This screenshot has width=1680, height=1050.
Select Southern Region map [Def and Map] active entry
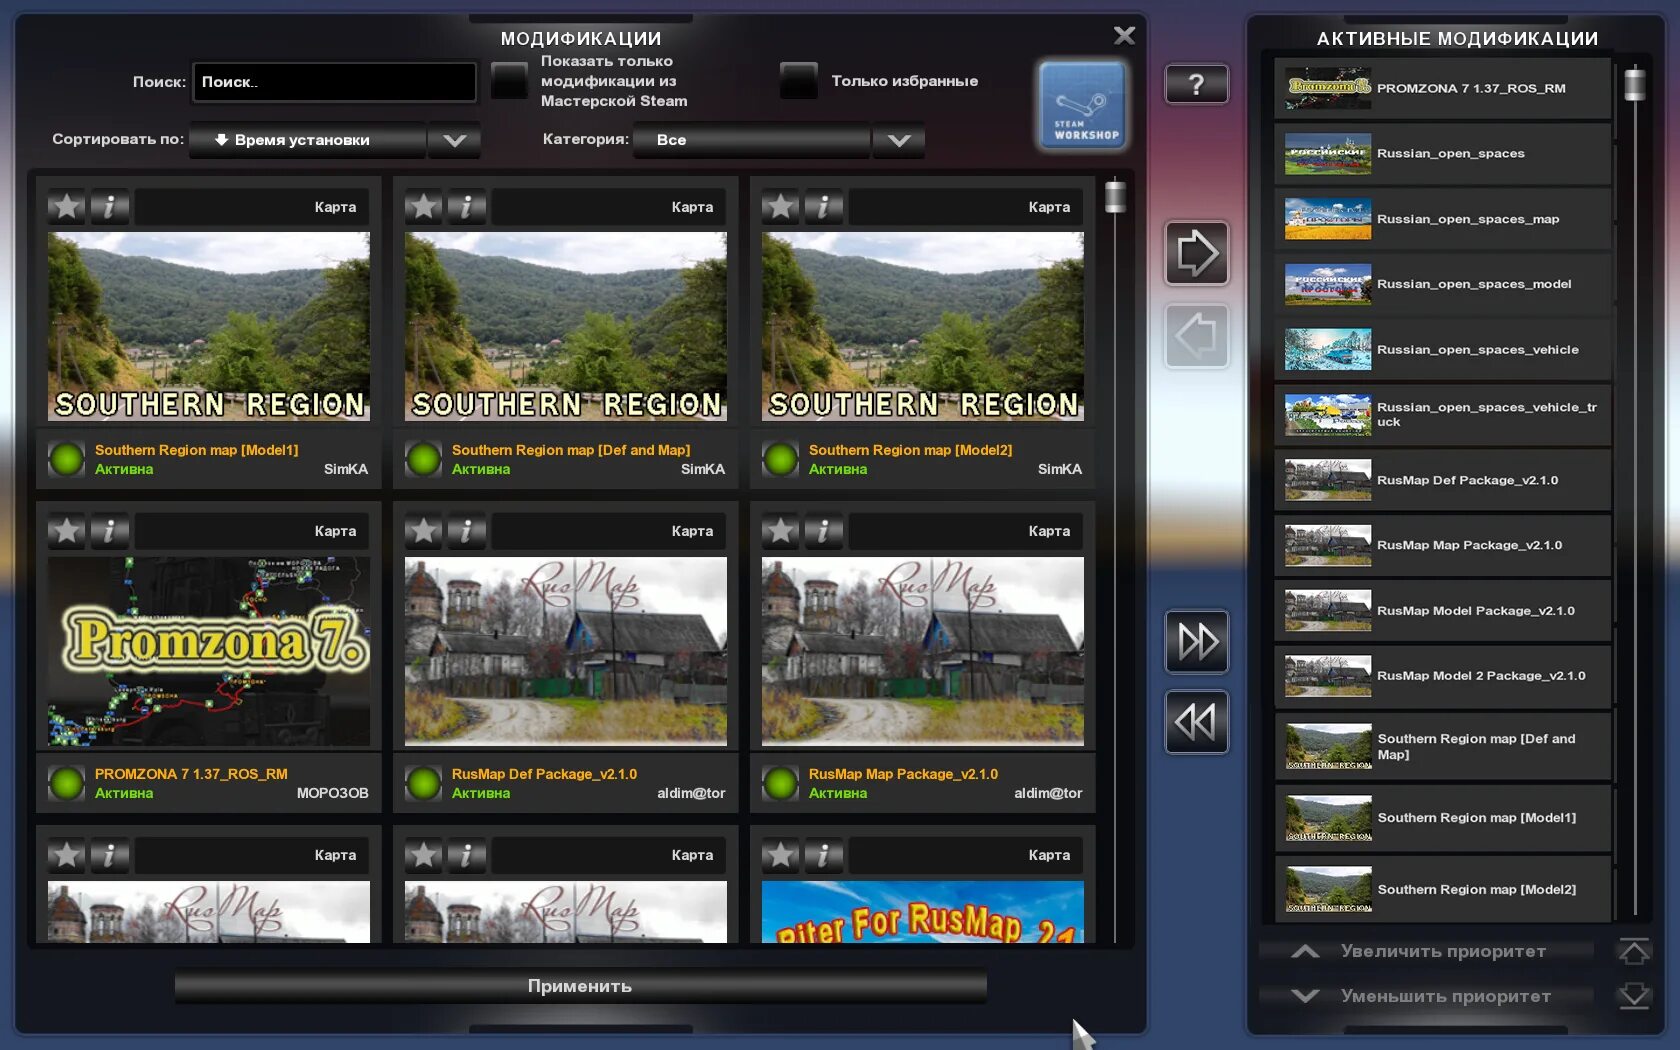(x=1443, y=746)
